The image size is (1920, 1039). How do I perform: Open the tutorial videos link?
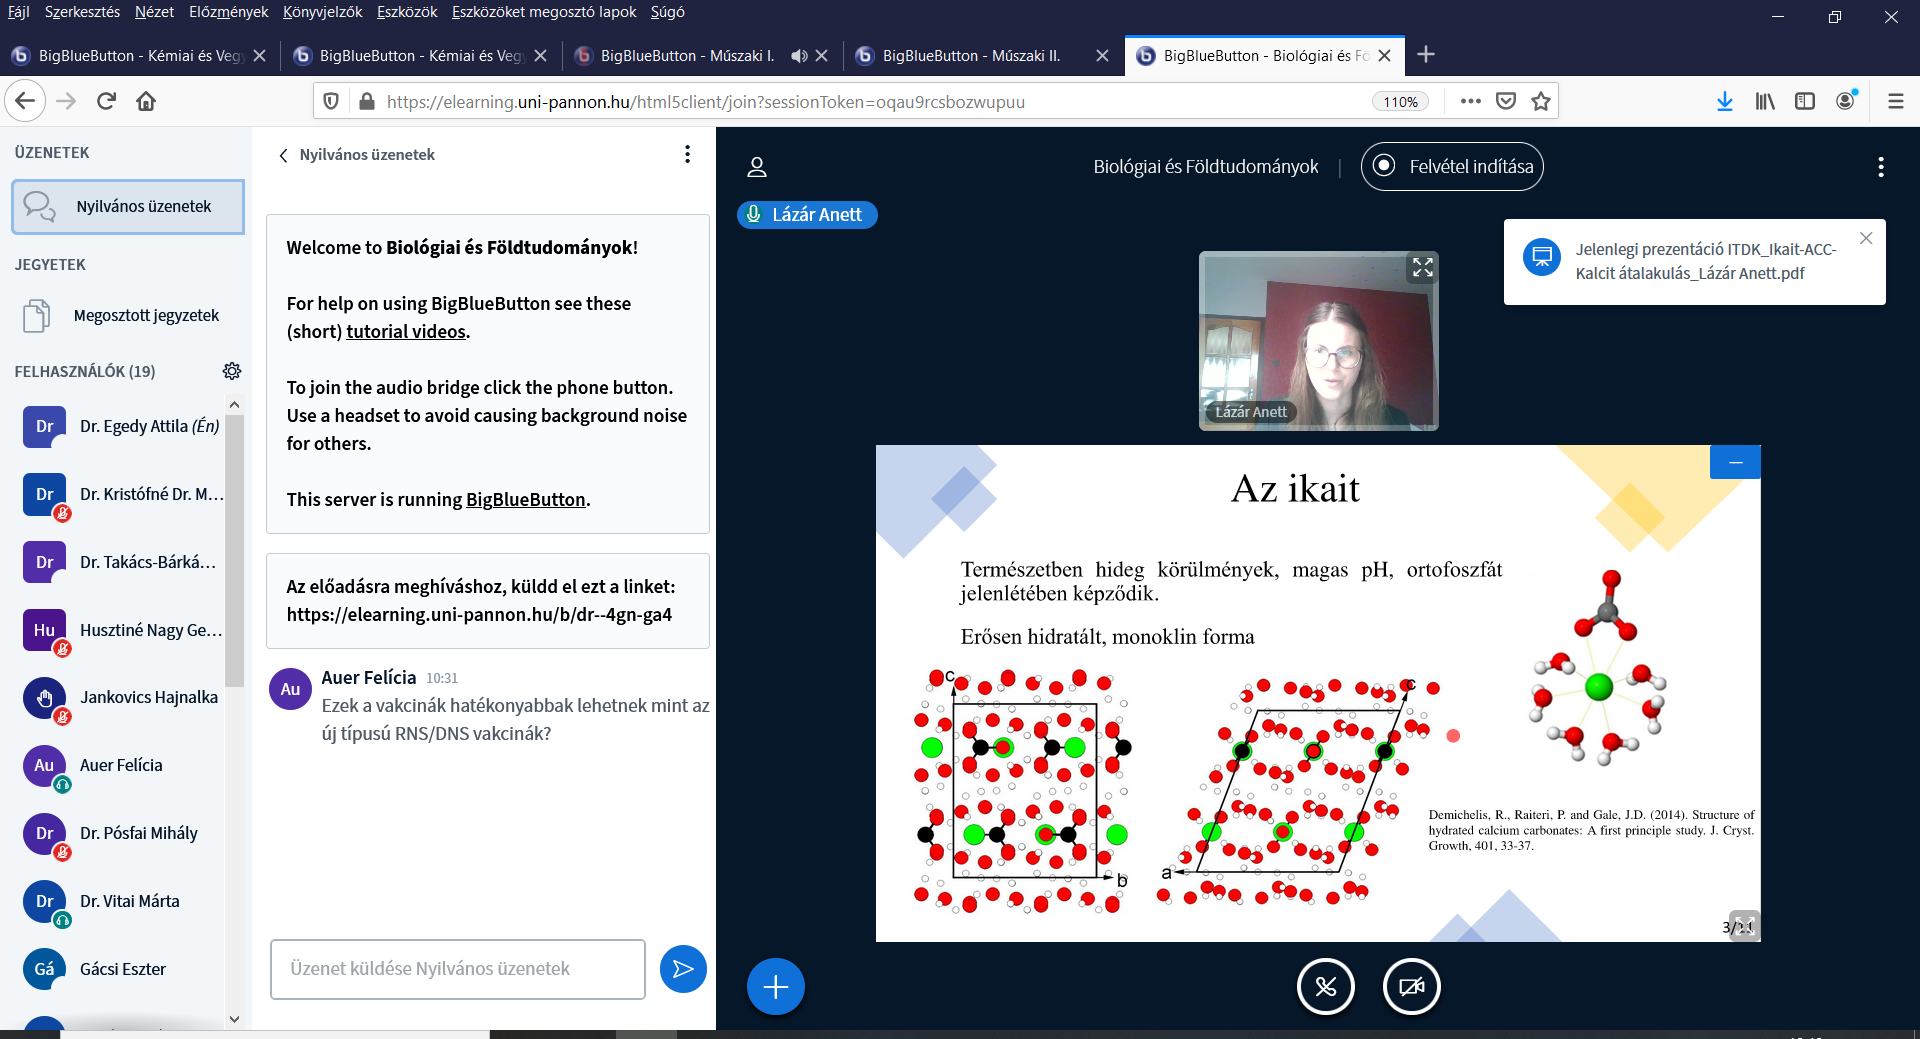[406, 331]
